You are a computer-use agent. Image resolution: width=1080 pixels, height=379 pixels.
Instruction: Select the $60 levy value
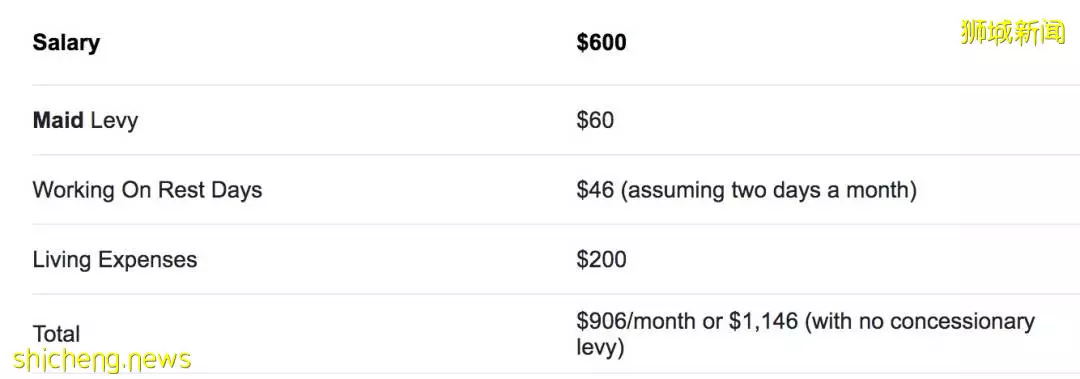[x=595, y=121]
